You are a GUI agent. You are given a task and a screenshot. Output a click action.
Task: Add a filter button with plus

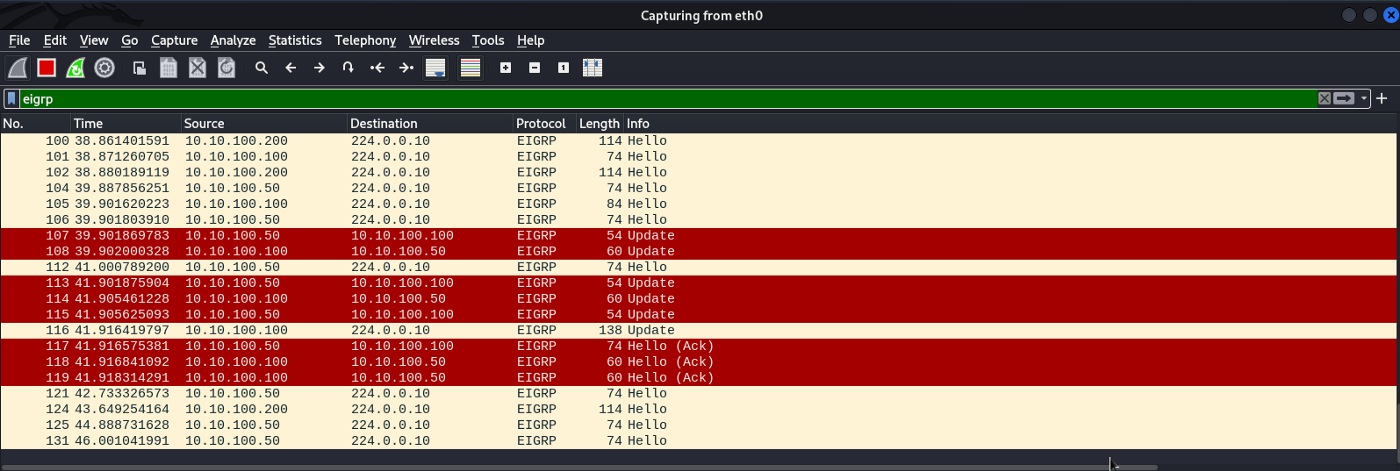(x=1382, y=98)
